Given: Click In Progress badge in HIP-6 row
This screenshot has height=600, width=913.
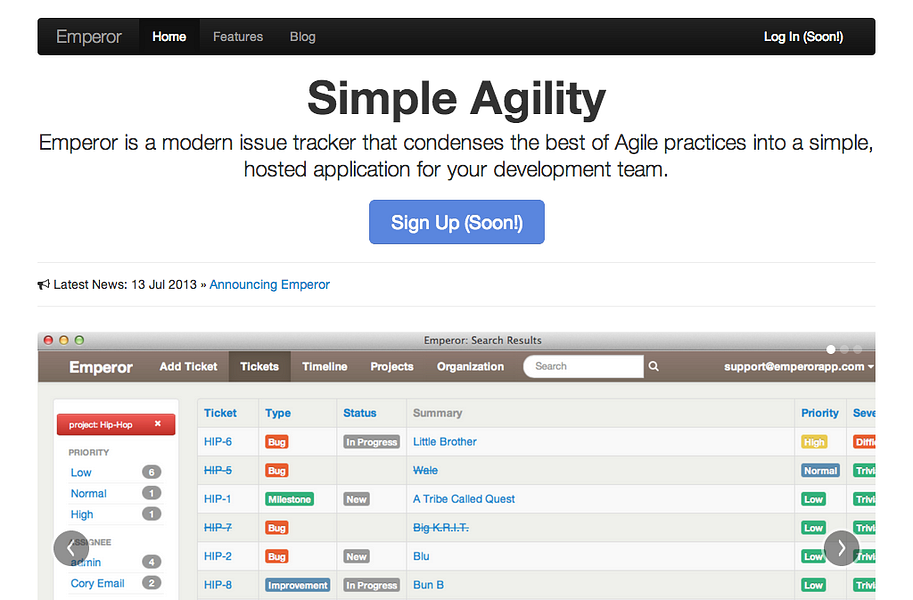Looking at the screenshot, I should [371, 442].
